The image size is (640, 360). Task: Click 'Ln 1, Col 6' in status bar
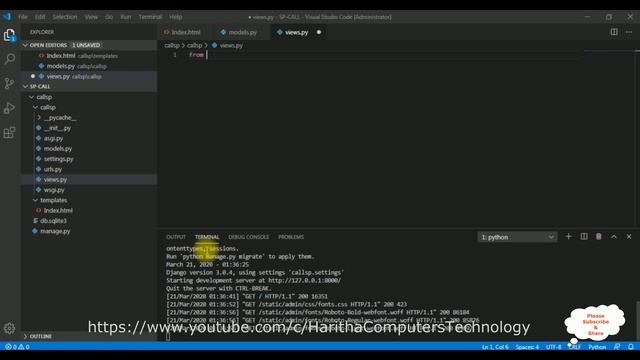(x=495, y=347)
